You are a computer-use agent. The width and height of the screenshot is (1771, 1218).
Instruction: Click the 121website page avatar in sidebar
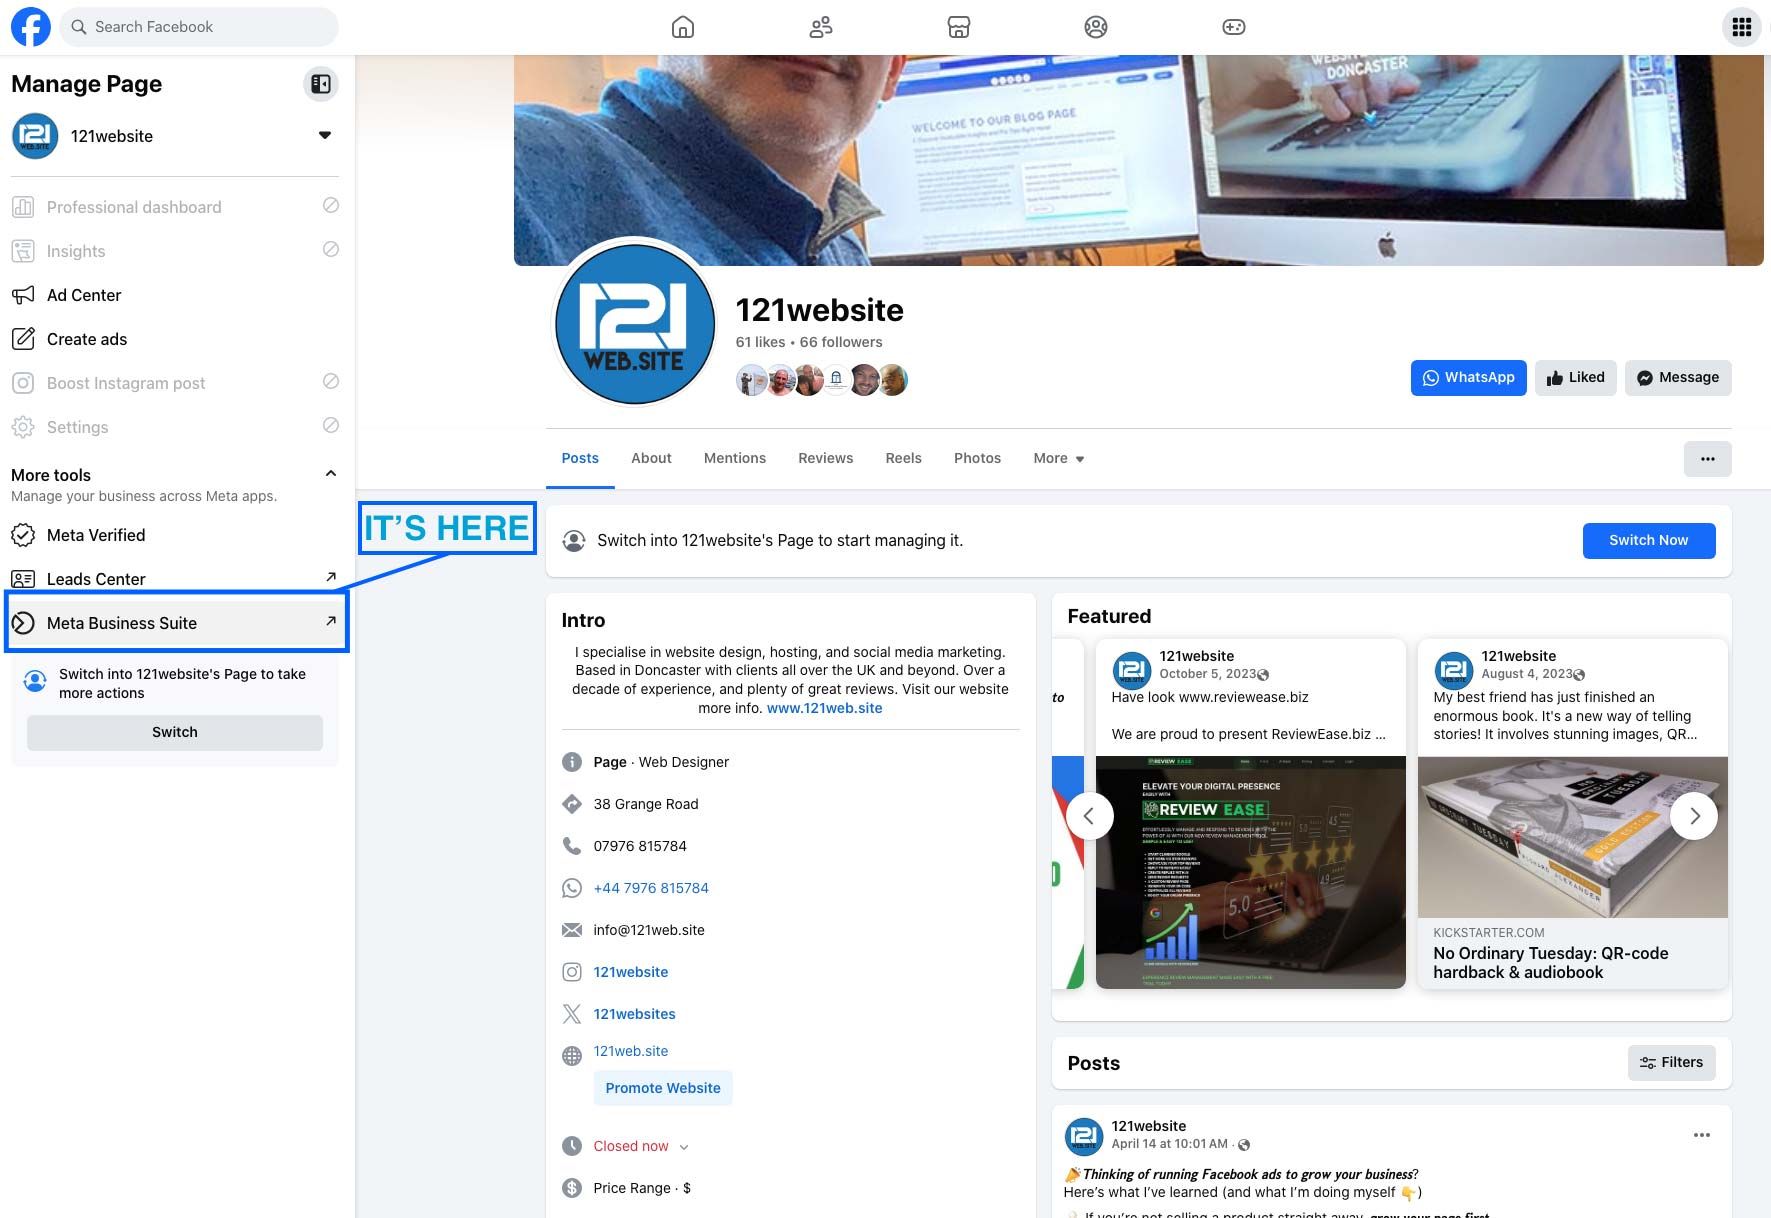[x=35, y=136]
